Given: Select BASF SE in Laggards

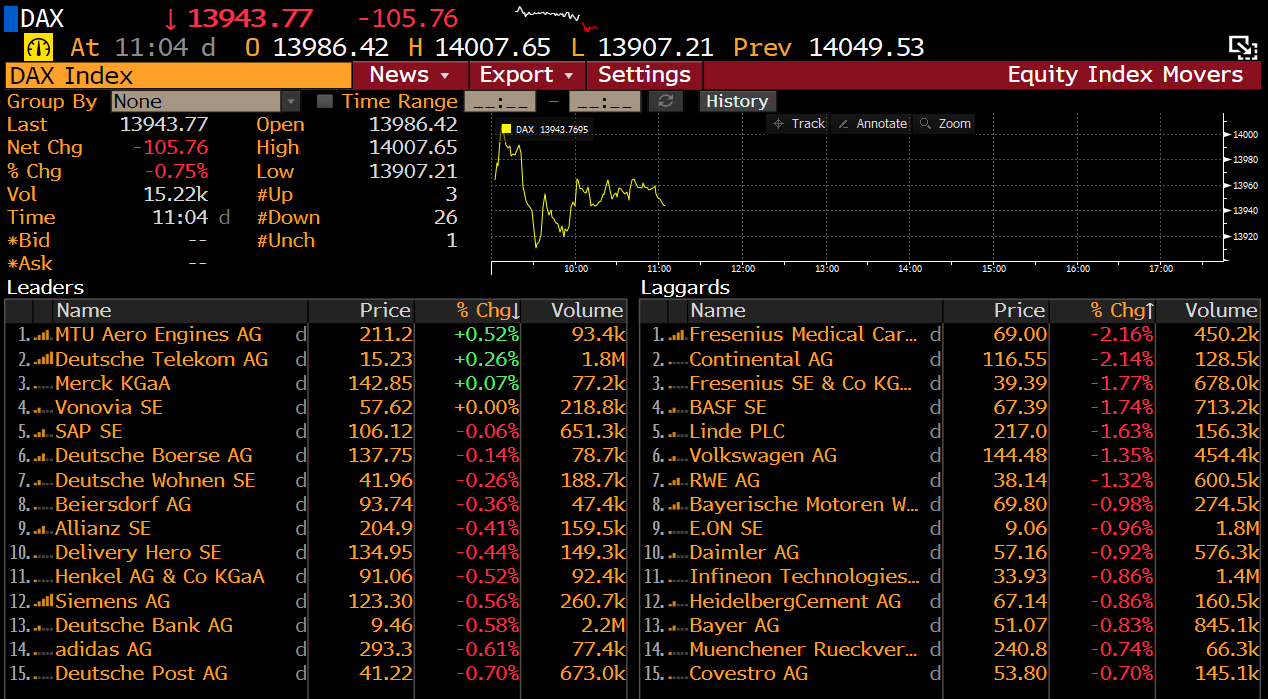Looking at the screenshot, I should click(950, 408).
